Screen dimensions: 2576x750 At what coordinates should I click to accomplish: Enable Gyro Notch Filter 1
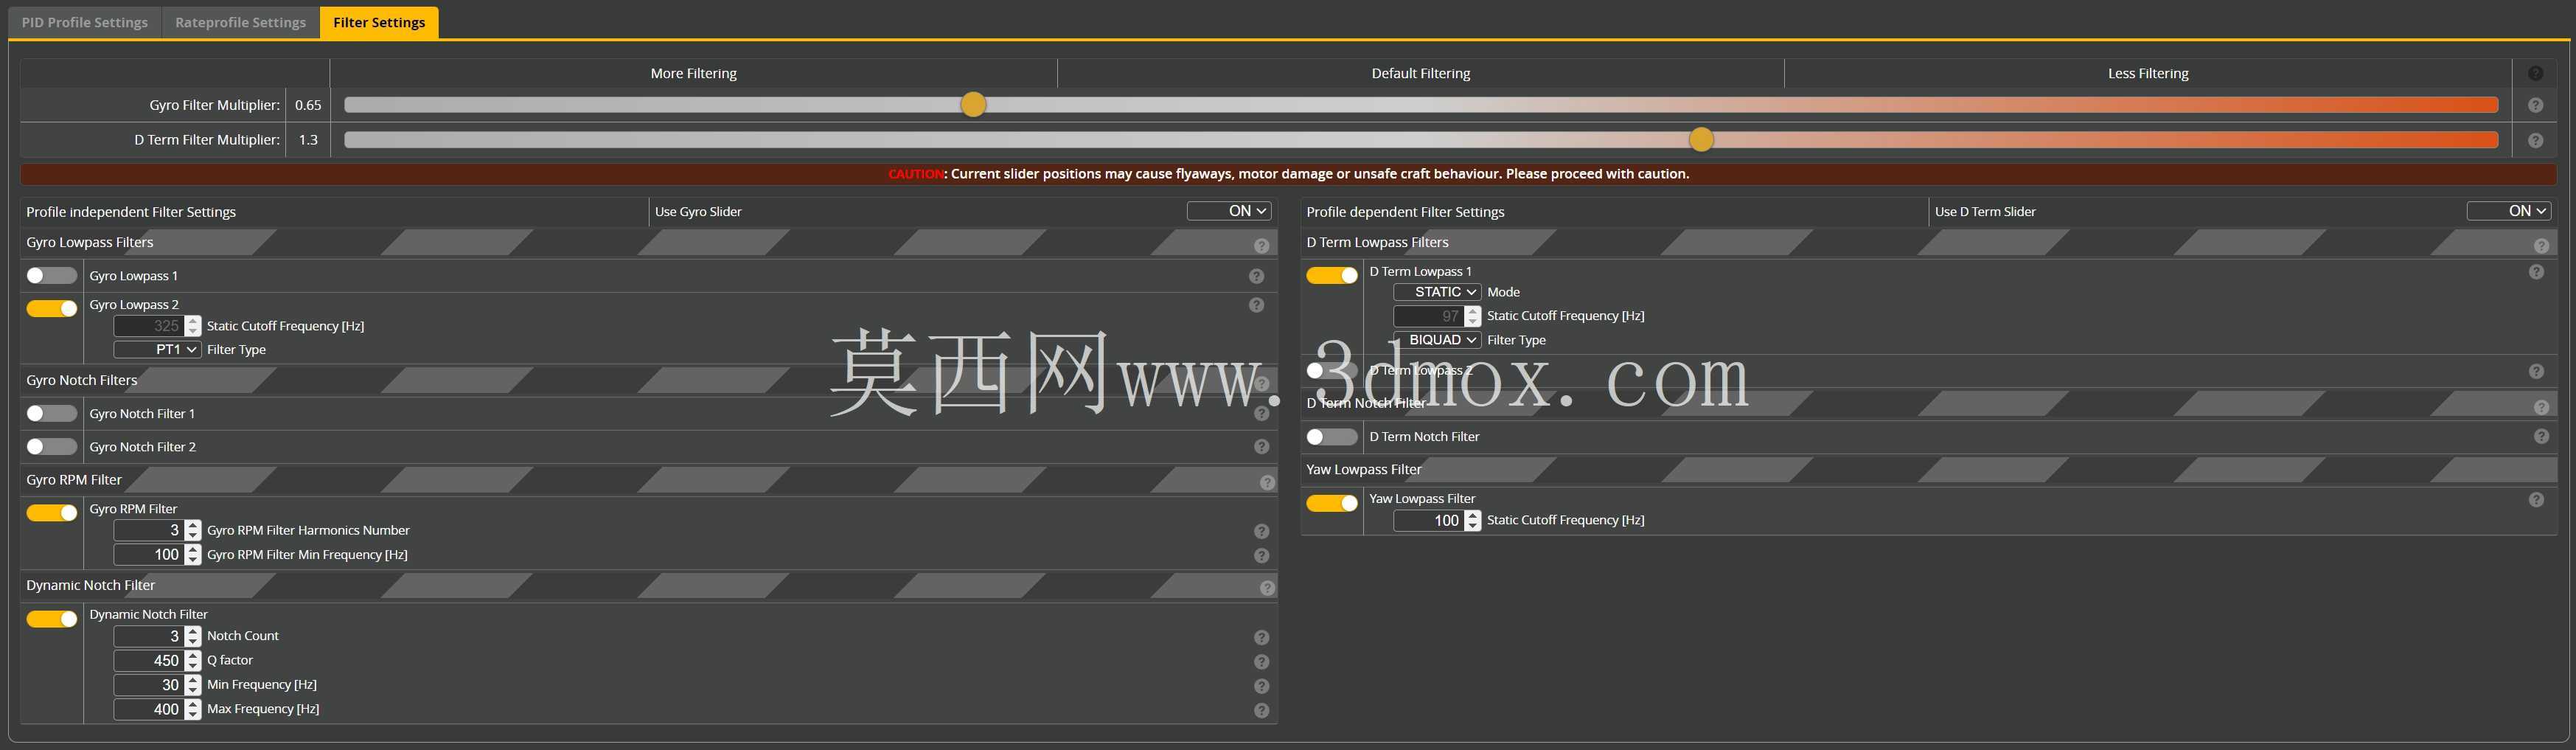pos(52,413)
